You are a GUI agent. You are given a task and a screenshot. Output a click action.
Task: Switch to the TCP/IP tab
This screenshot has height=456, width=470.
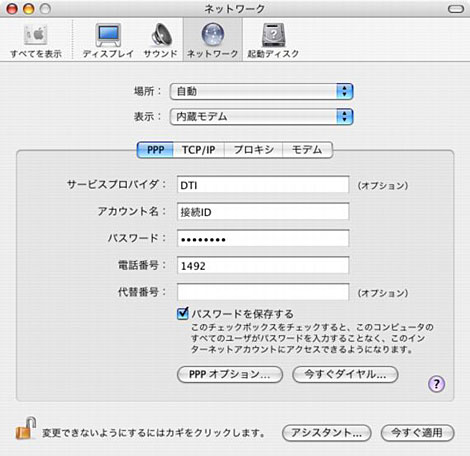click(199, 150)
